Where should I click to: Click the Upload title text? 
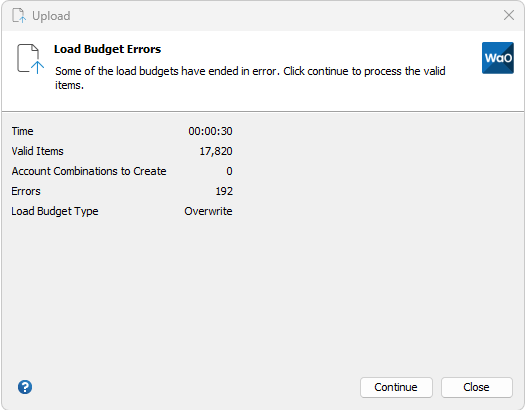(x=51, y=16)
